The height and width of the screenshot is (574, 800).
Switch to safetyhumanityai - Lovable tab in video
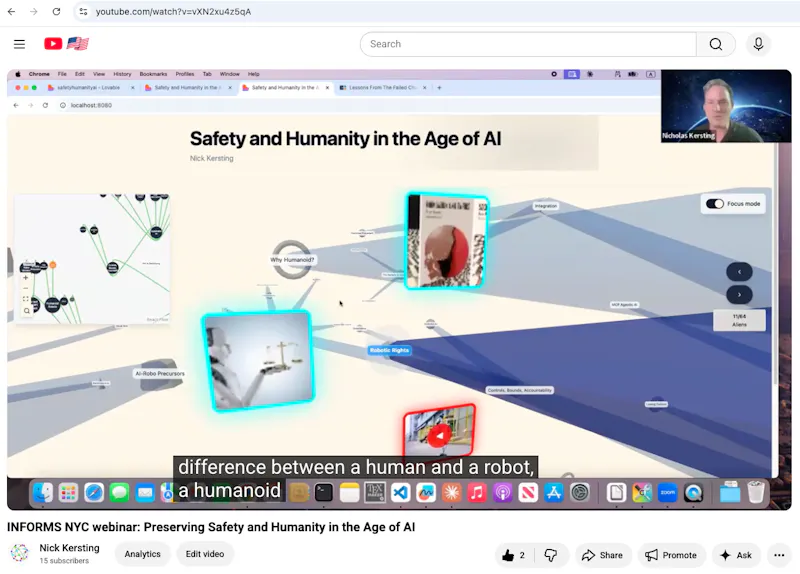(89, 88)
